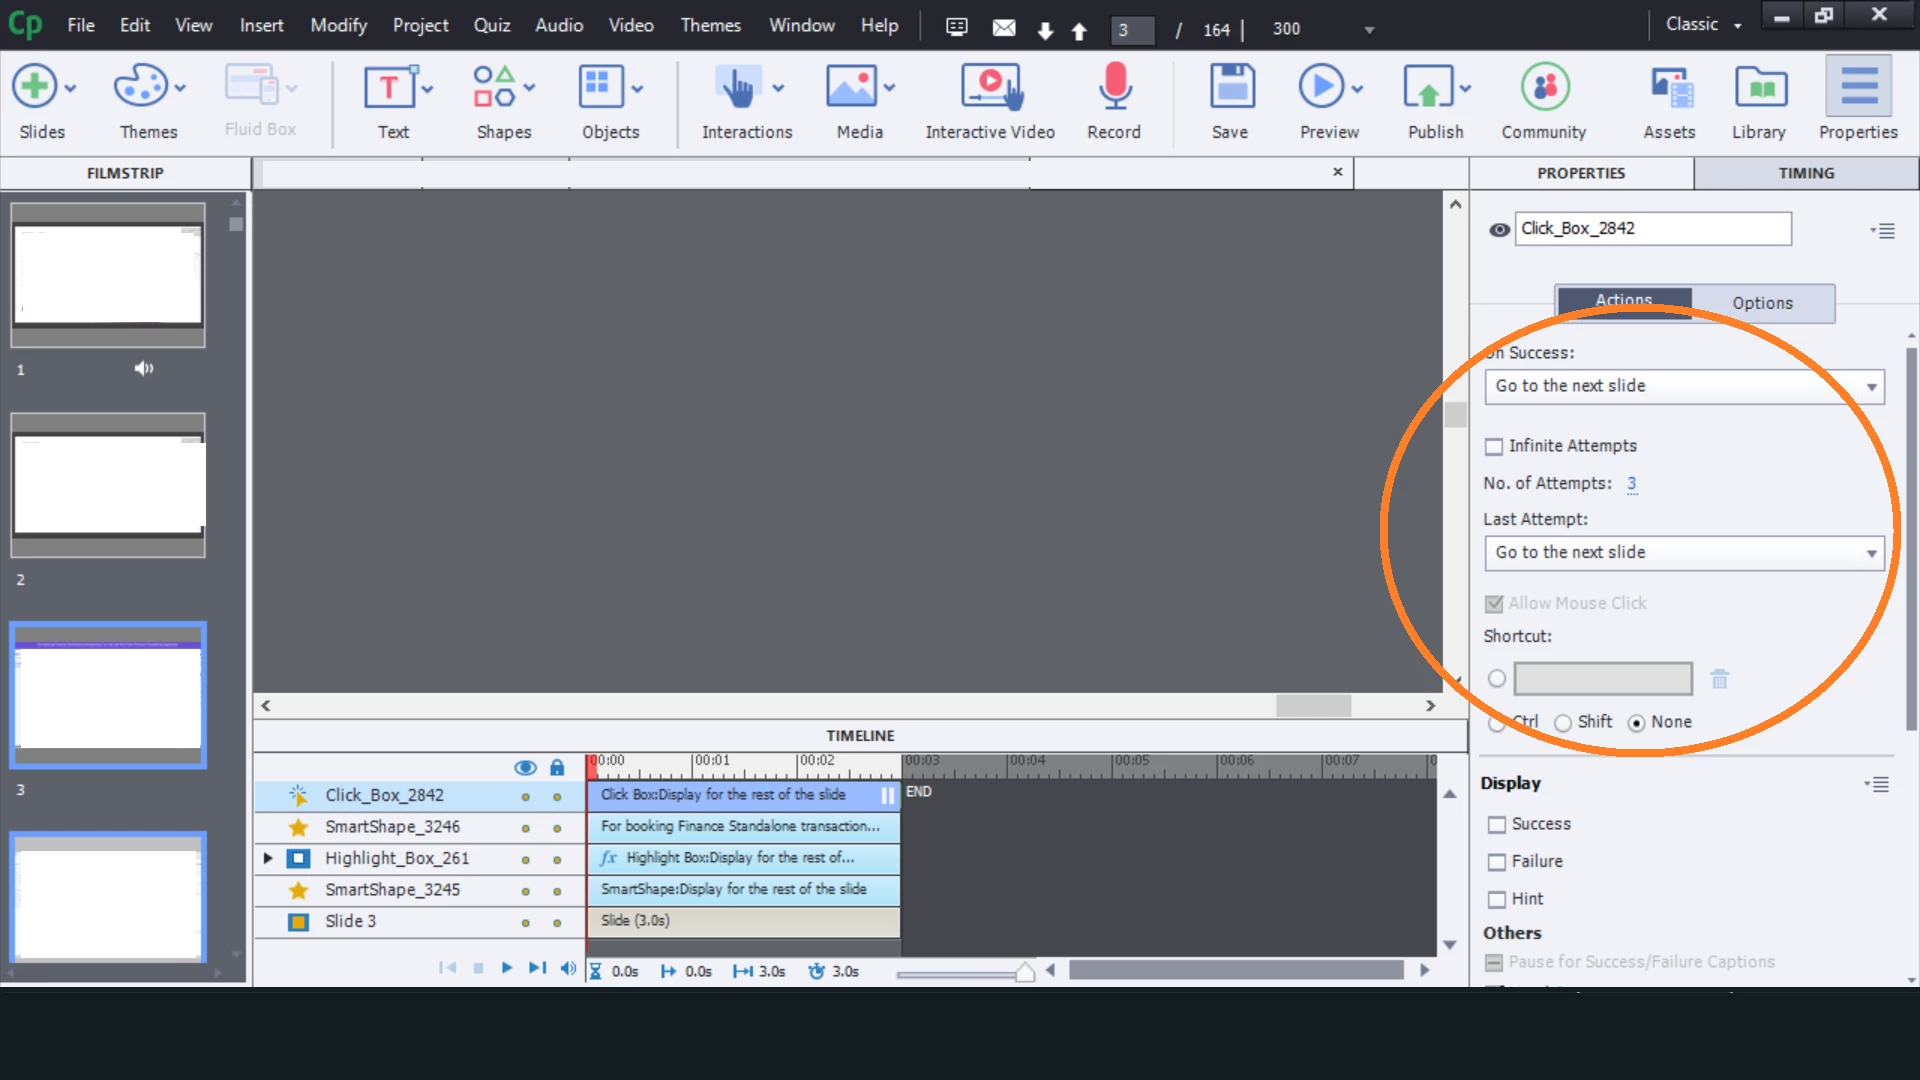Click the timeline play button

507,968
